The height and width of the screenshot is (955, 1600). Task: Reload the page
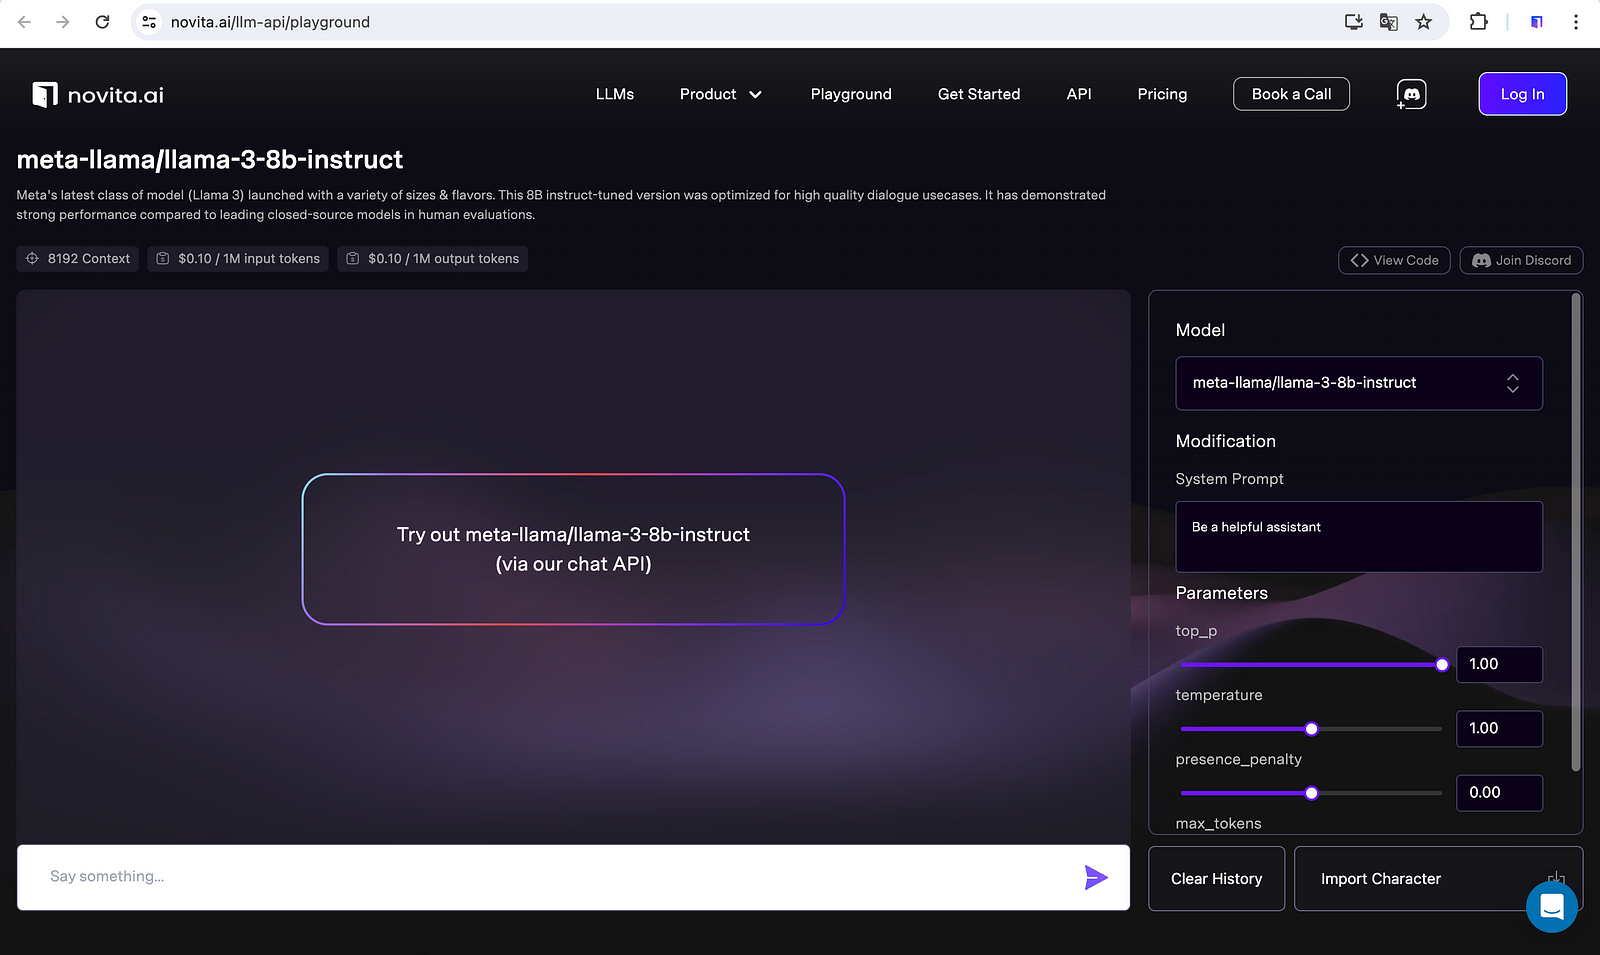click(102, 22)
